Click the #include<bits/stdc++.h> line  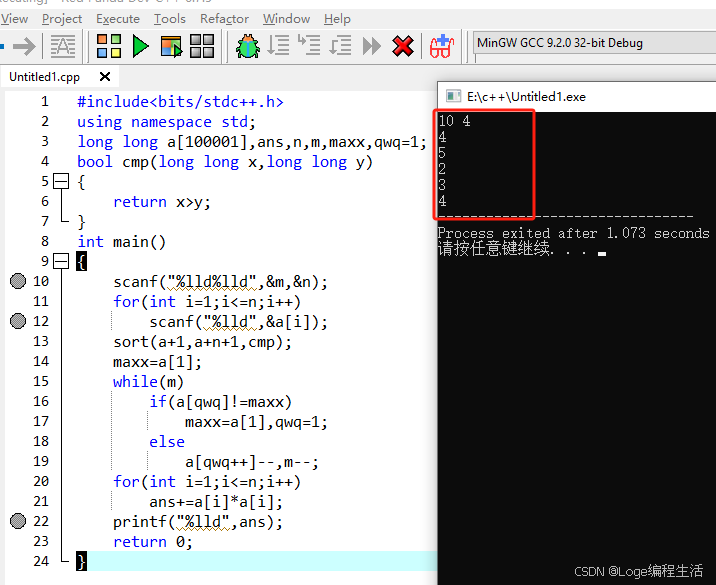point(180,101)
